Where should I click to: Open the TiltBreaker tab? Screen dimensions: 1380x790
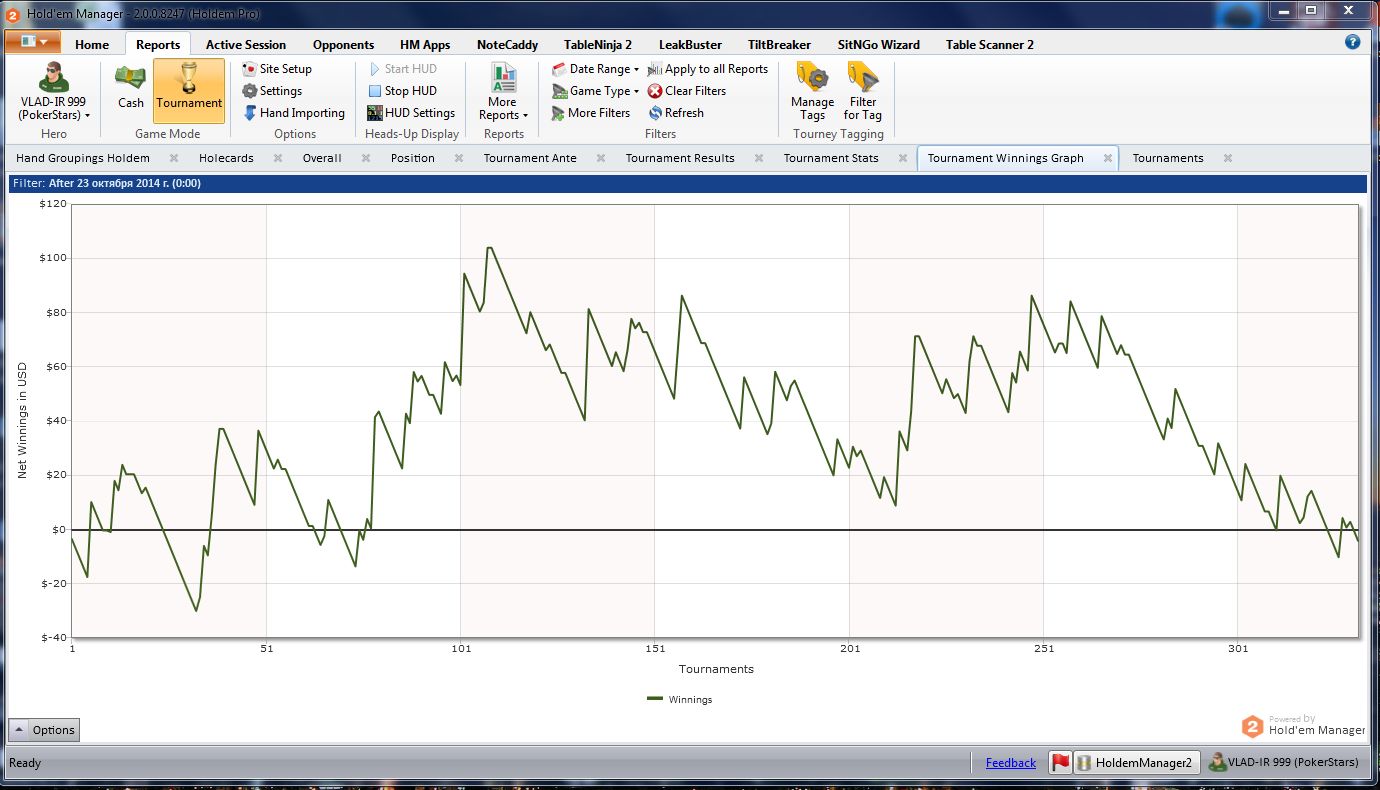click(x=779, y=44)
